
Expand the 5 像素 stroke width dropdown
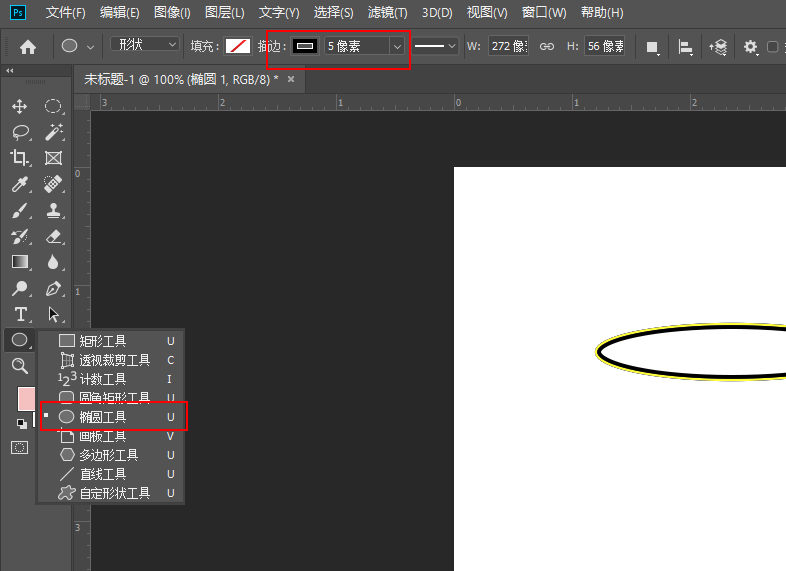tap(397, 46)
